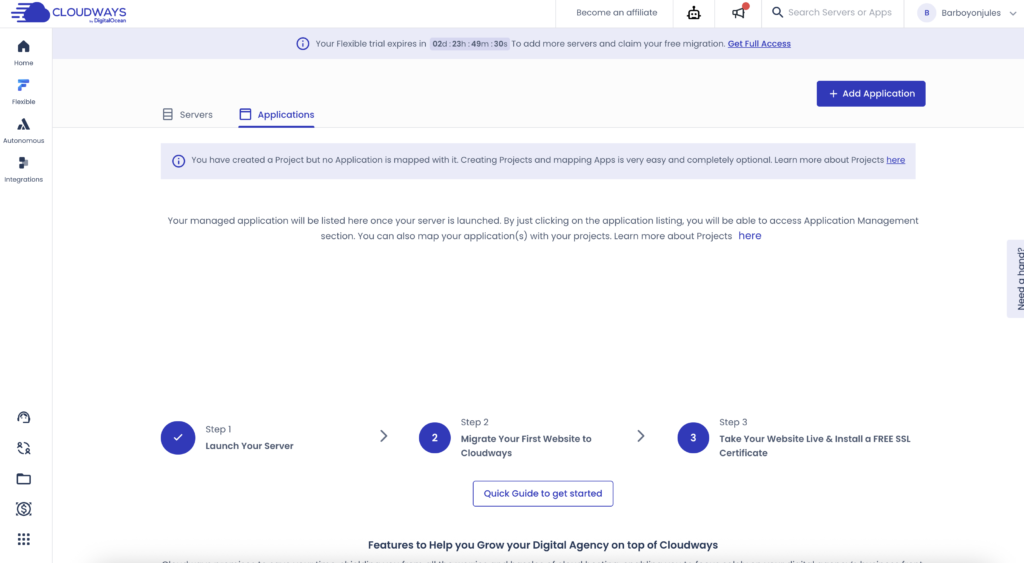
Task: Open the grid apps menu icon
Action: [x=24, y=540]
